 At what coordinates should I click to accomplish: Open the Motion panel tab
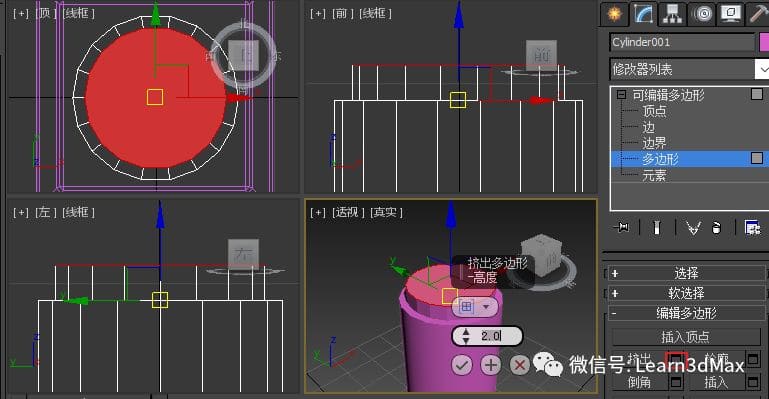[x=702, y=14]
